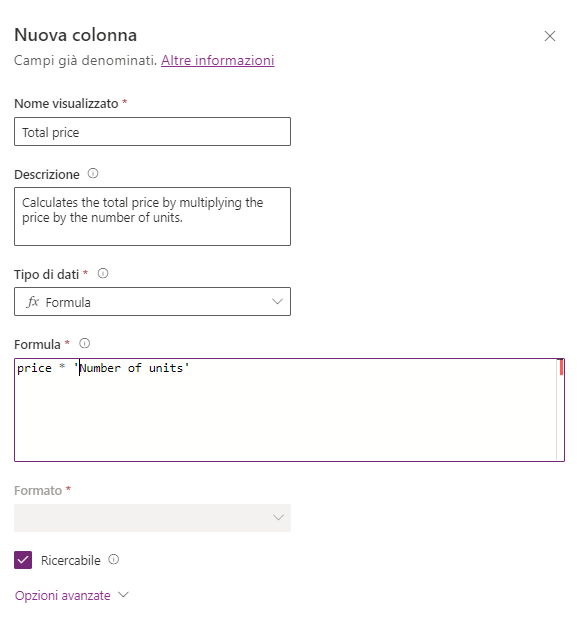
Task: Click the chevron next to Opzioni avanzate
Action: 123,595
